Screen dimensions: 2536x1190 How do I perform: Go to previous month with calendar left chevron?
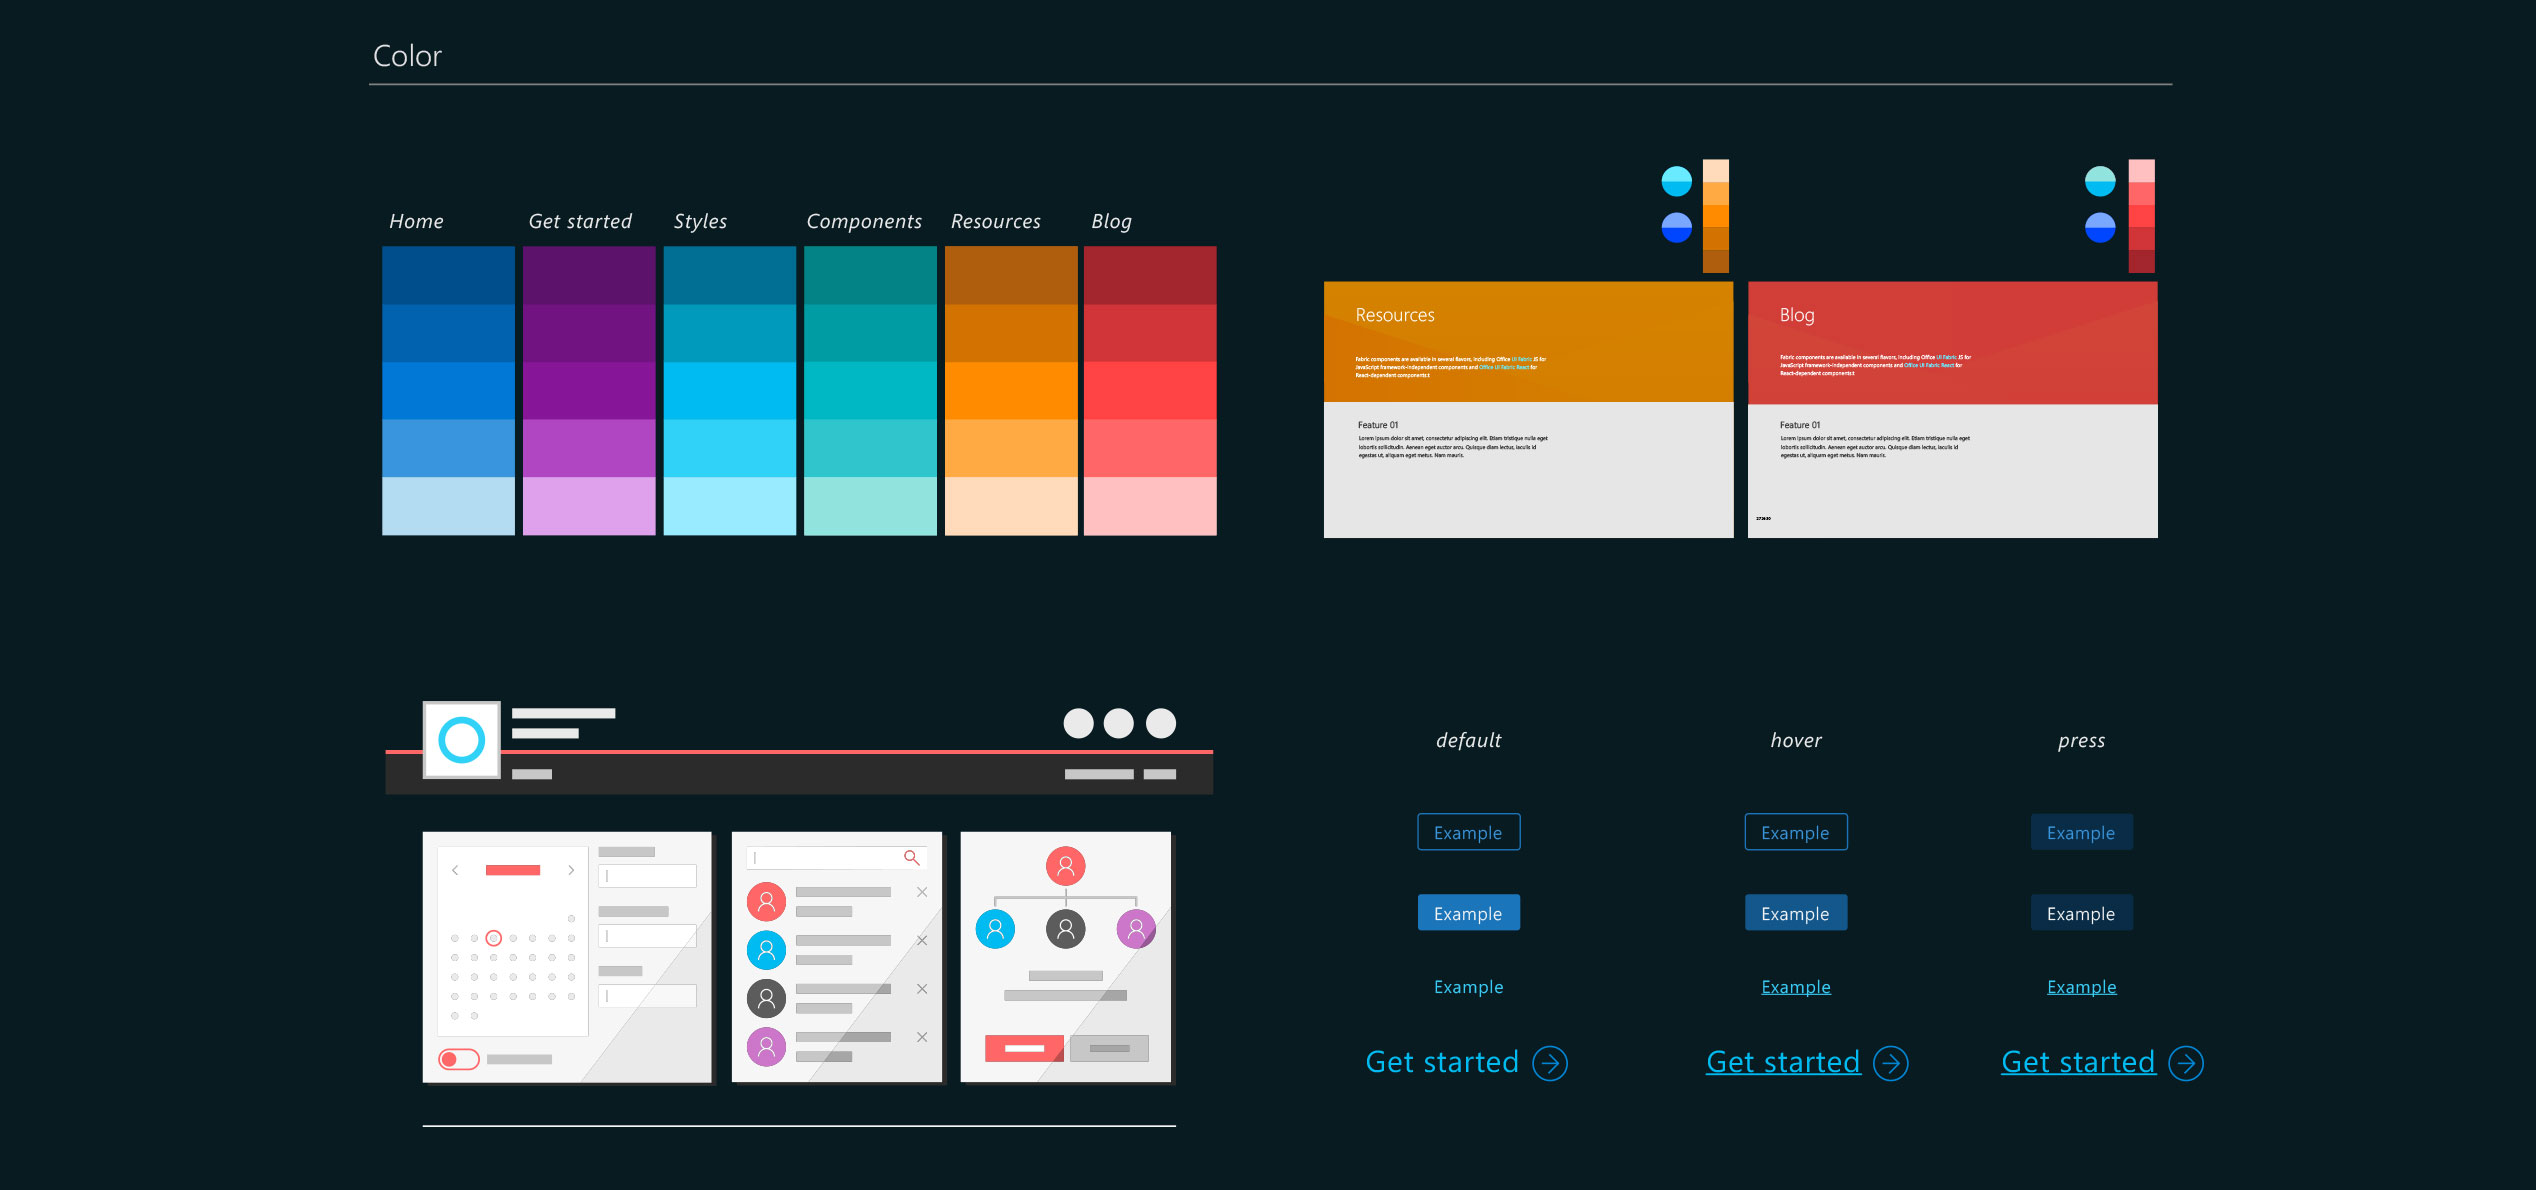455,870
